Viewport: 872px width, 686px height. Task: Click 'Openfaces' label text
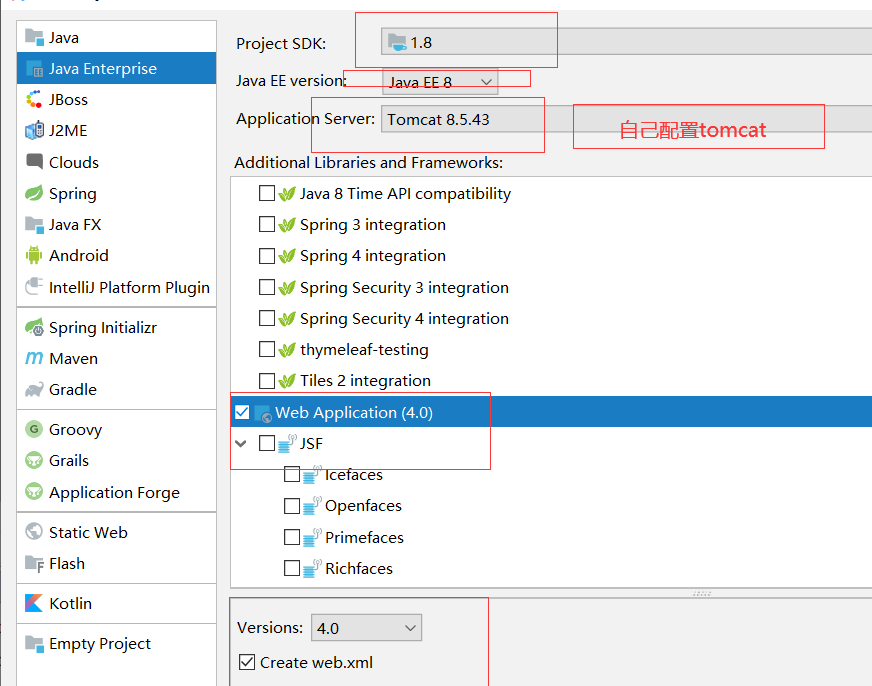[364, 506]
